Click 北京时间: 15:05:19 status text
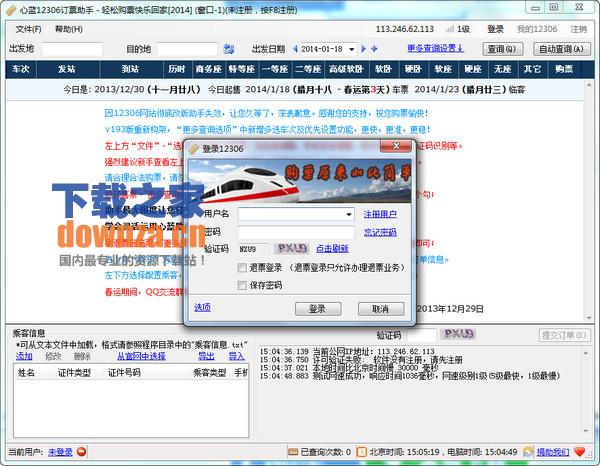 click(x=404, y=452)
